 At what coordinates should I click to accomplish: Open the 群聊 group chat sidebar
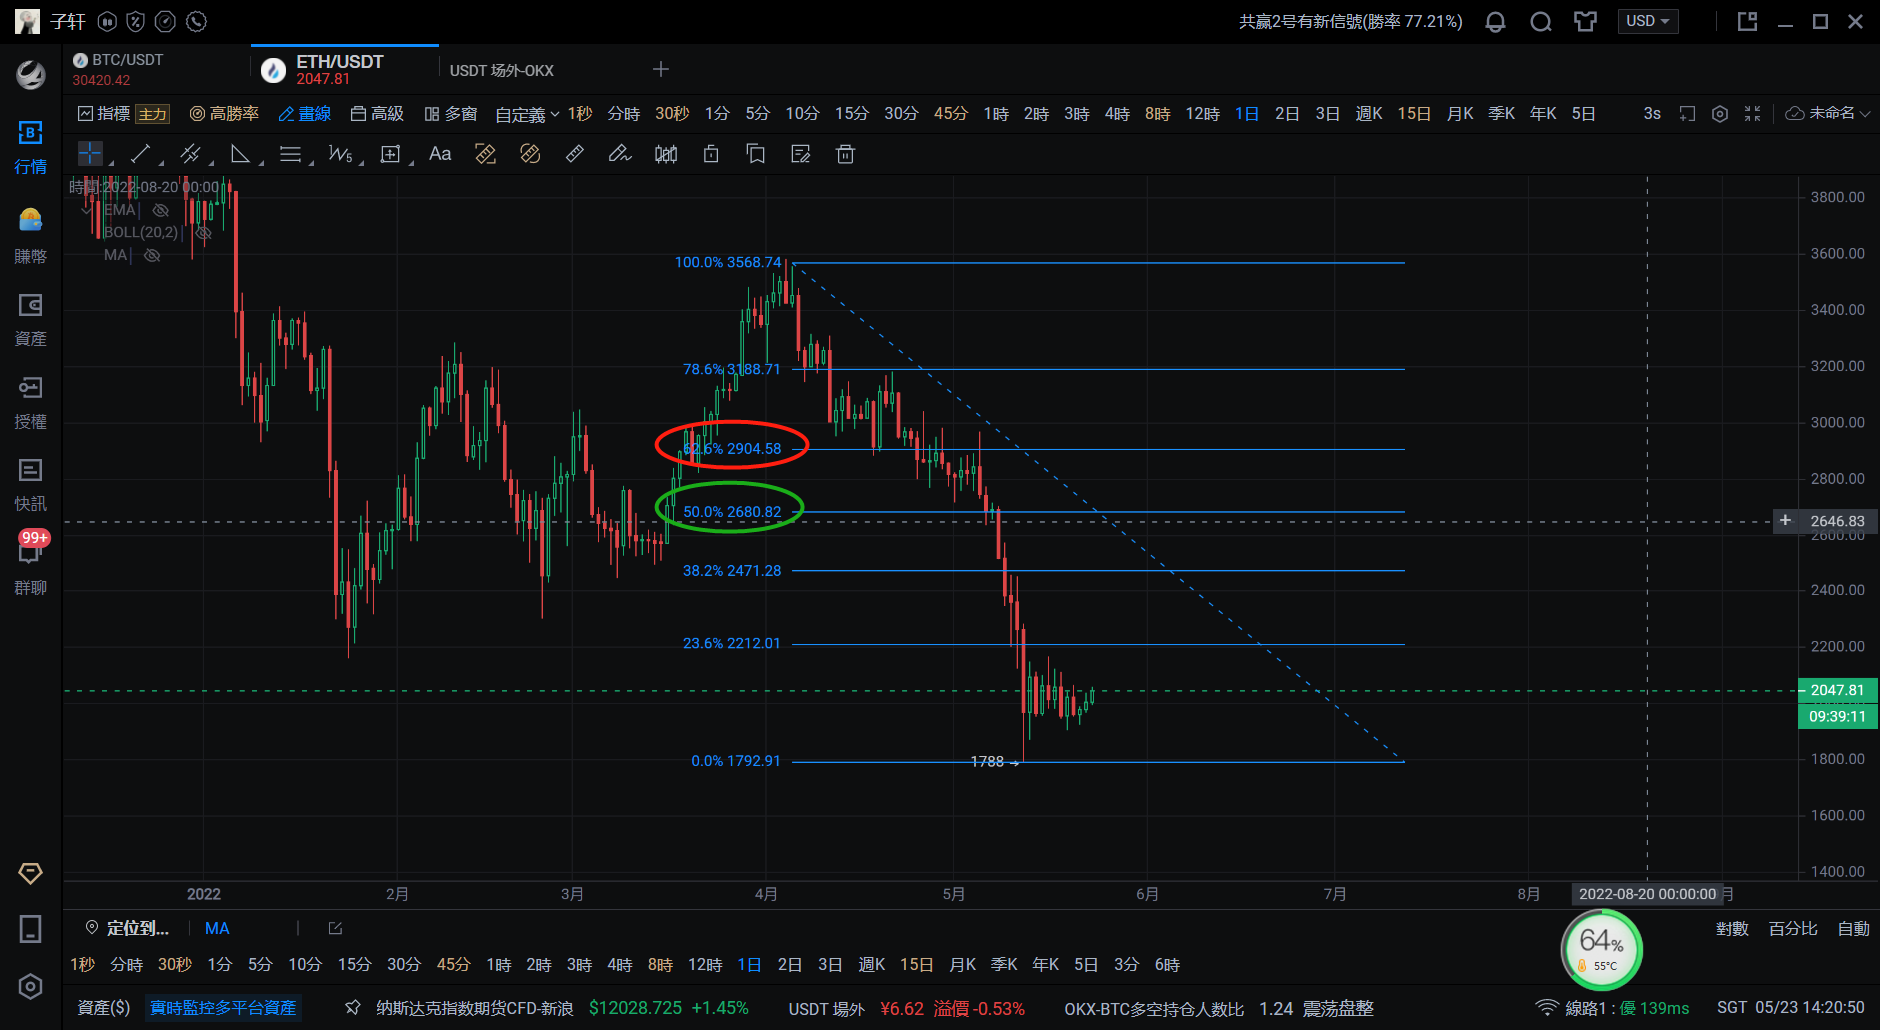click(30, 566)
